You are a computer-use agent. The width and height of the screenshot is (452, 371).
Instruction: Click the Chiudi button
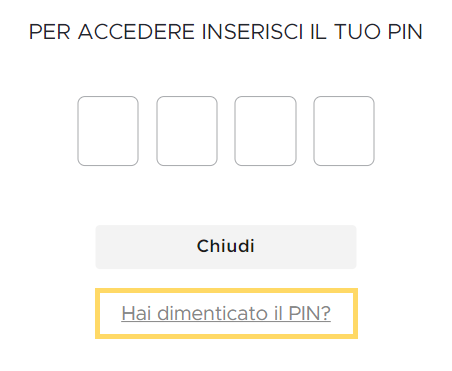pos(226,247)
